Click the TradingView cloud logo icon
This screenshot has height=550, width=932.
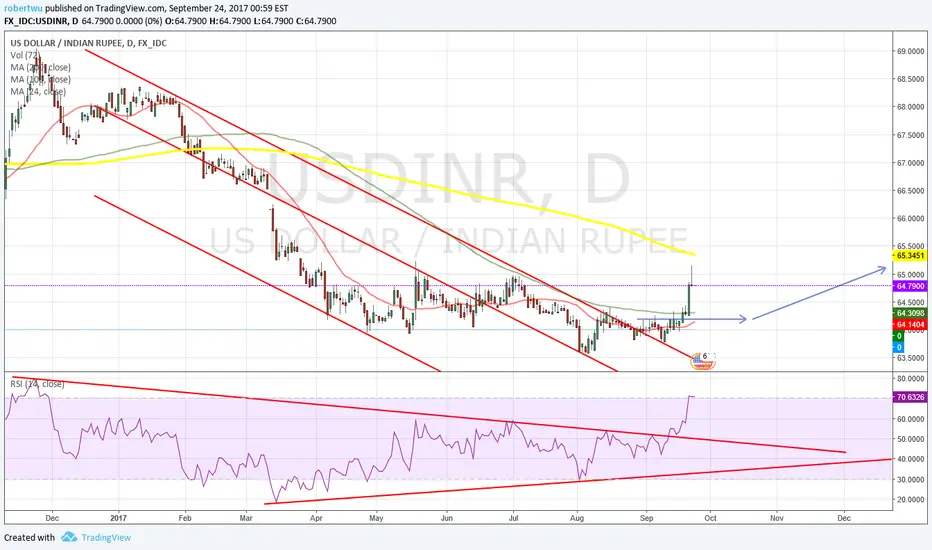coord(69,538)
